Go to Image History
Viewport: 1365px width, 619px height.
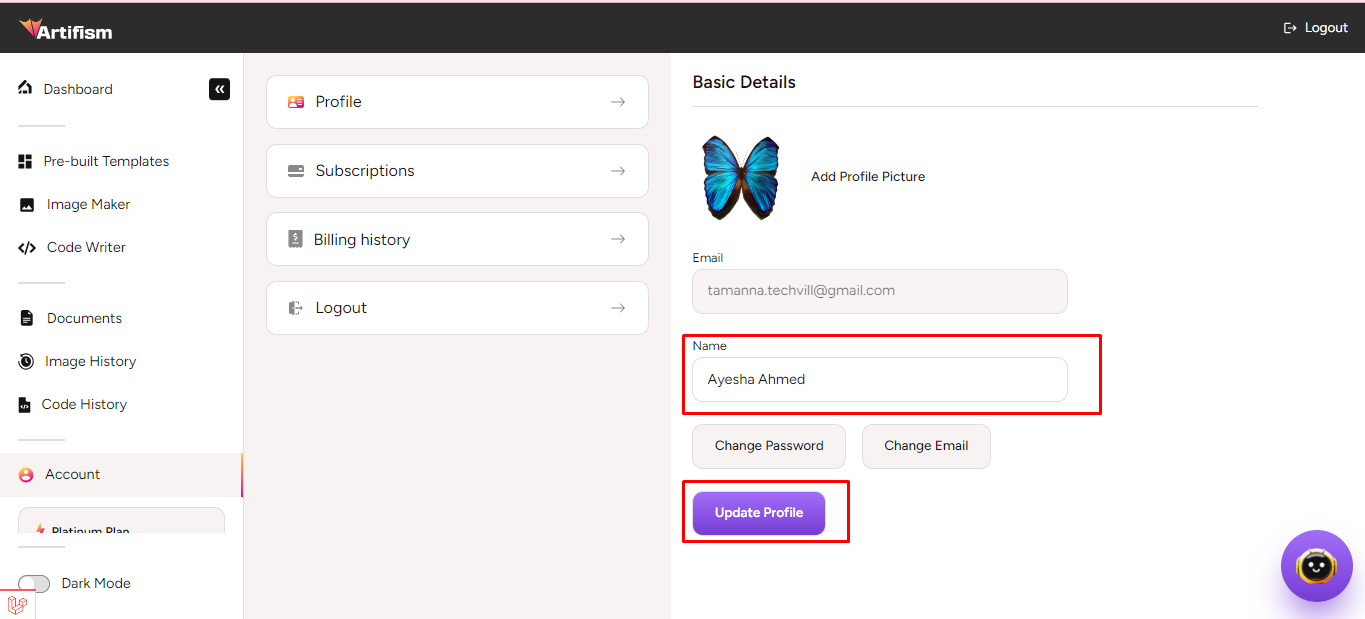pos(90,361)
